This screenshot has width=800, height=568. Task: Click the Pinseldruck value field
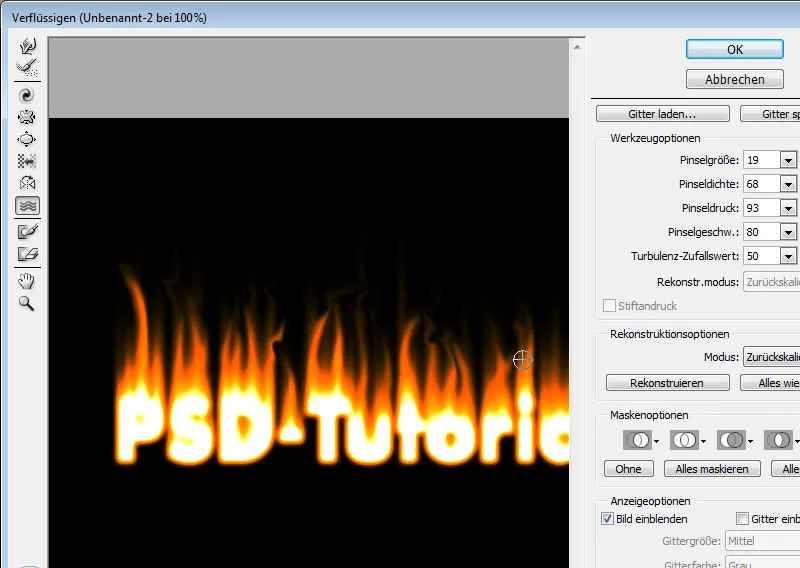pyautogui.click(x=762, y=208)
